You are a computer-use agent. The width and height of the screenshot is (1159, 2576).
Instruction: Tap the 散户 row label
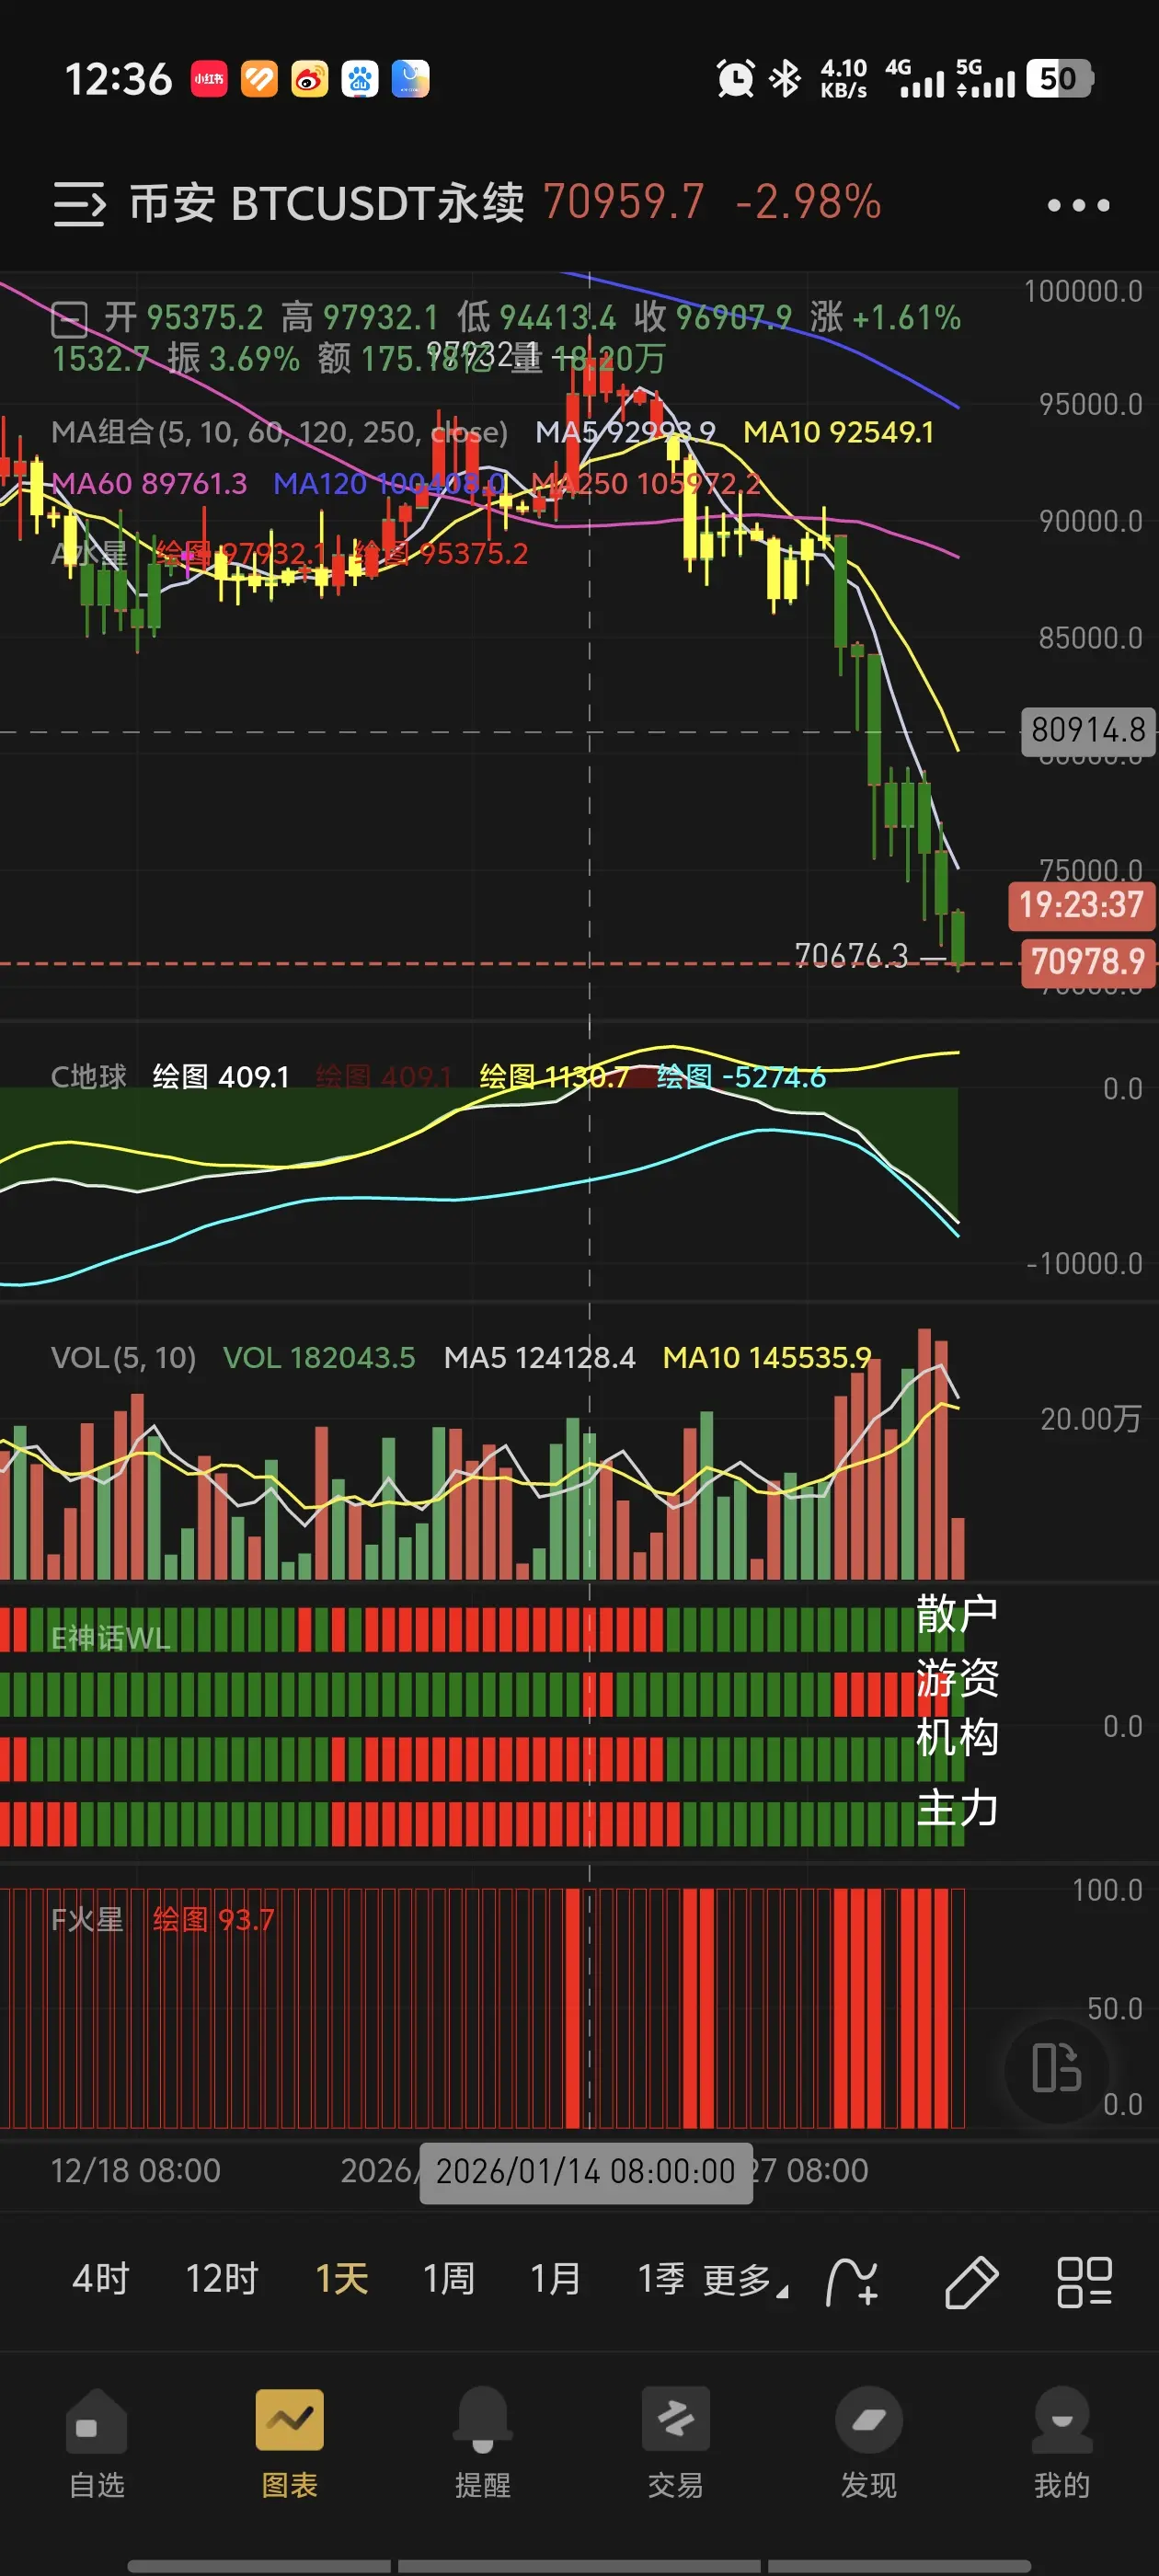tap(957, 1613)
